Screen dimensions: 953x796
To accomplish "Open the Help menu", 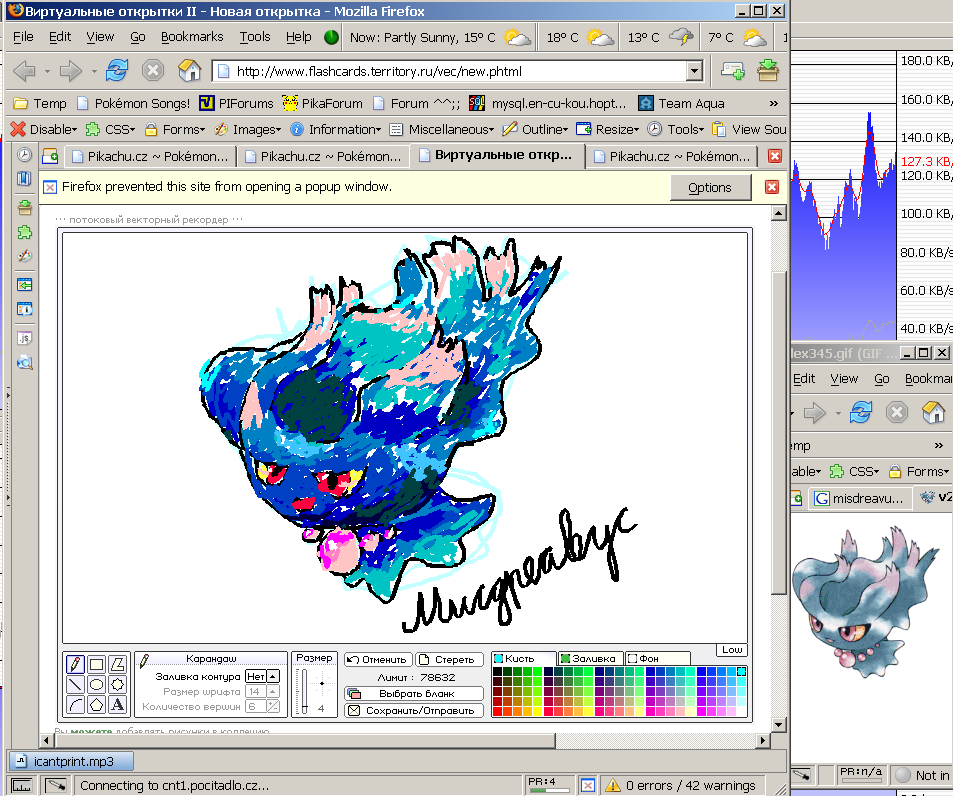I will (298, 37).
